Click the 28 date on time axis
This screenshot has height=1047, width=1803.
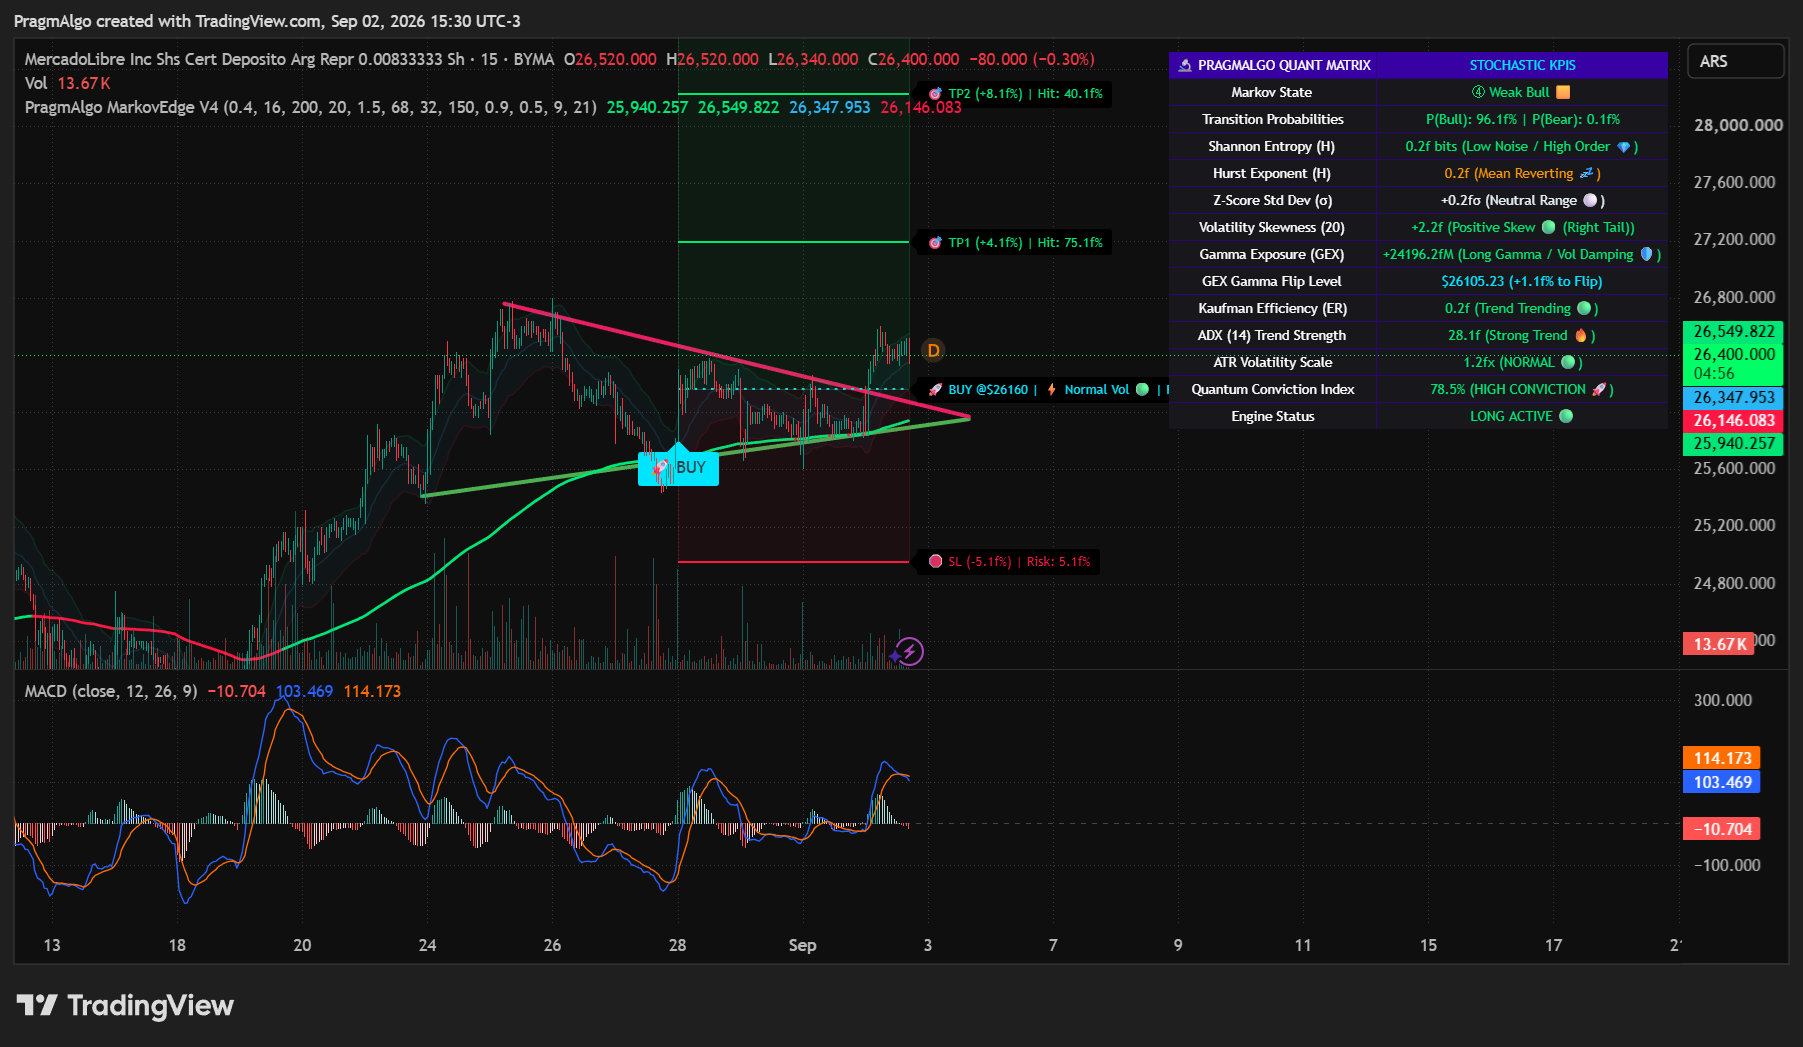pyautogui.click(x=677, y=945)
